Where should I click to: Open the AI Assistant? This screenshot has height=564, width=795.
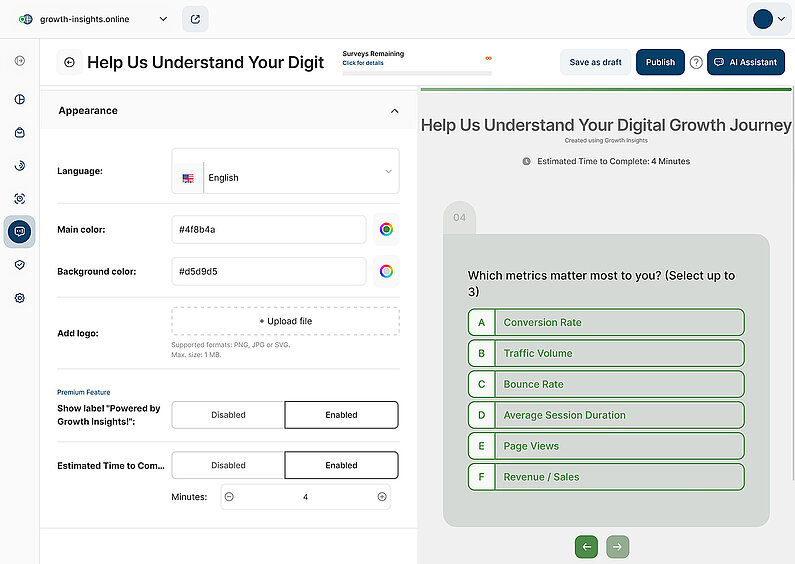[x=746, y=62]
